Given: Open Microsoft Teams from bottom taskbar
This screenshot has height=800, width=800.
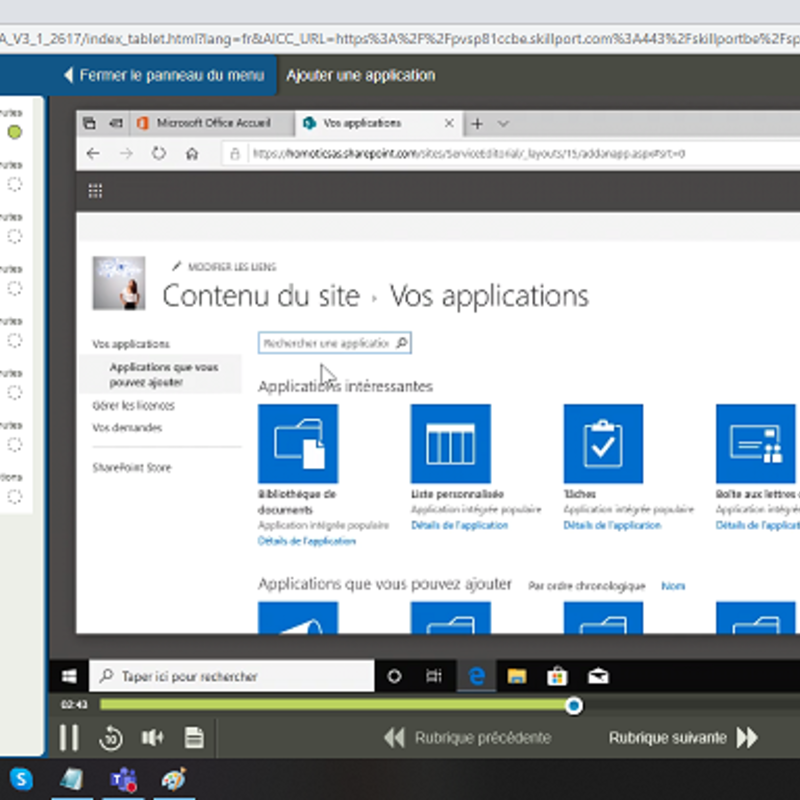Looking at the screenshot, I should click(x=123, y=780).
